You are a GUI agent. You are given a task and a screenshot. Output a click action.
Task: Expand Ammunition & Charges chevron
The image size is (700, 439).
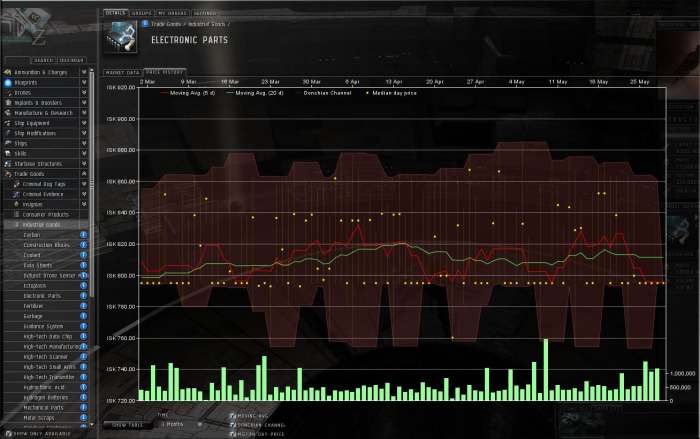pos(83,72)
